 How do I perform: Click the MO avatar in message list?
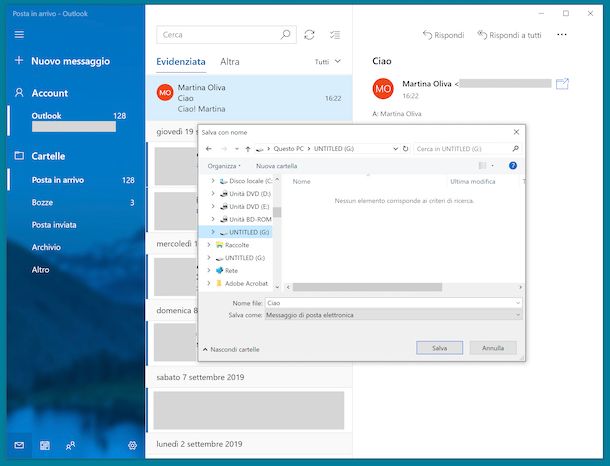point(165,93)
